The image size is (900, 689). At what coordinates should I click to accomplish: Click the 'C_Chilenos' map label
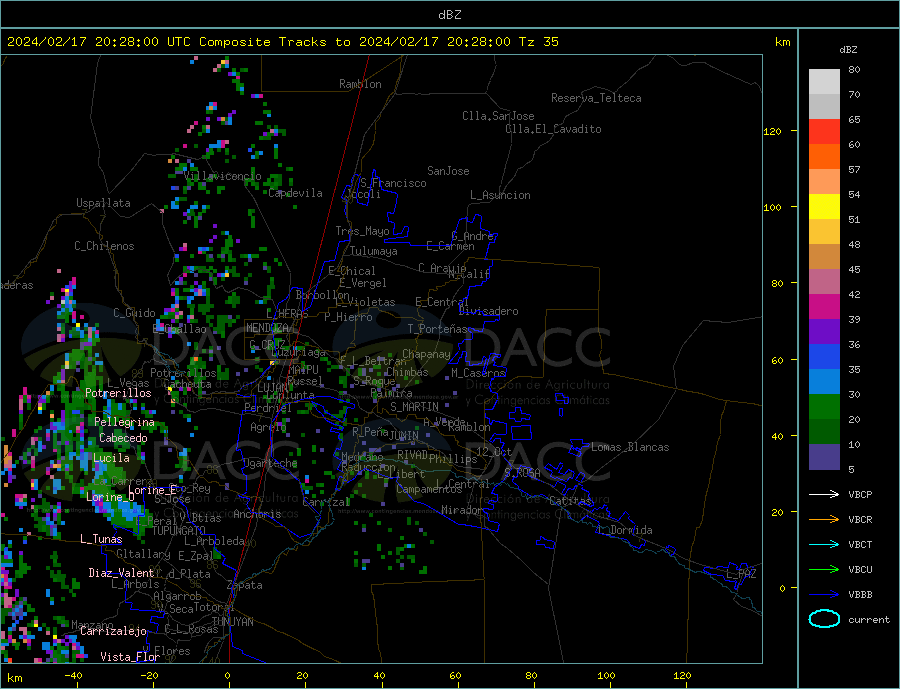pyautogui.click(x=104, y=246)
